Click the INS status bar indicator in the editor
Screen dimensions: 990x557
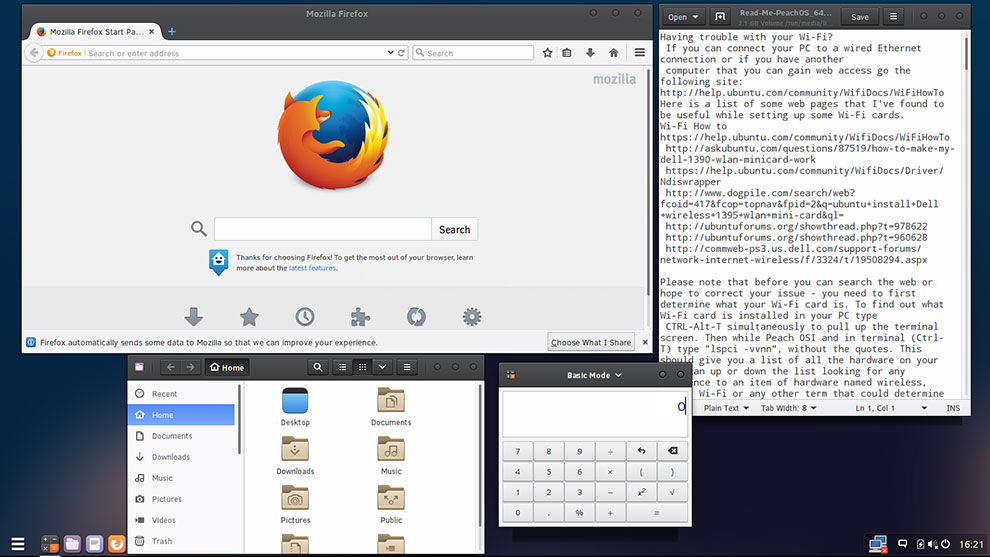click(x=953, y=408)
